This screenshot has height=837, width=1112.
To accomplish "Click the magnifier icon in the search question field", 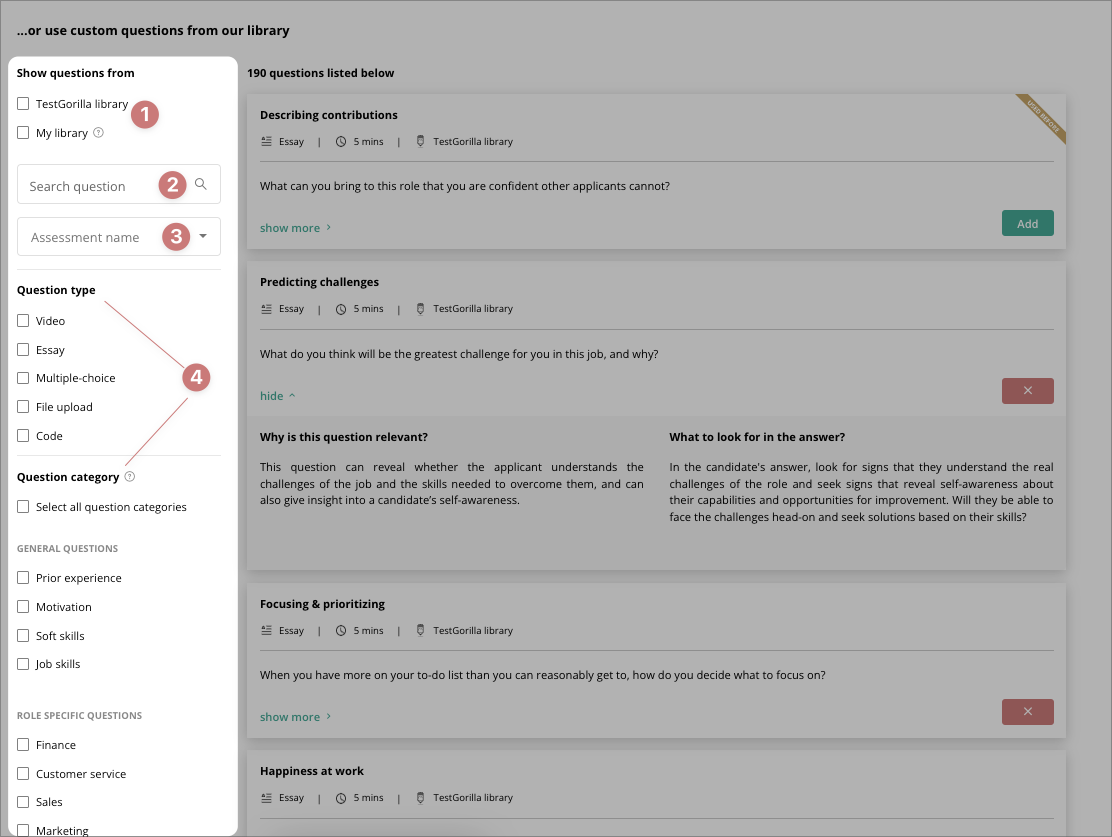I will [202, 185].
